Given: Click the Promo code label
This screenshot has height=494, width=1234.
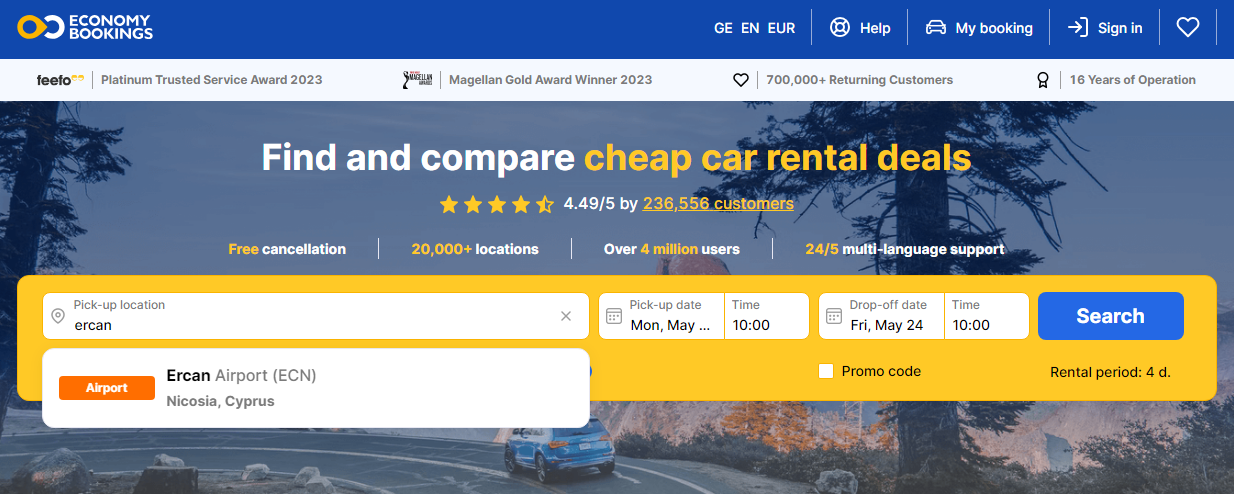Looking at the screenshot, I should pos(881,371).
